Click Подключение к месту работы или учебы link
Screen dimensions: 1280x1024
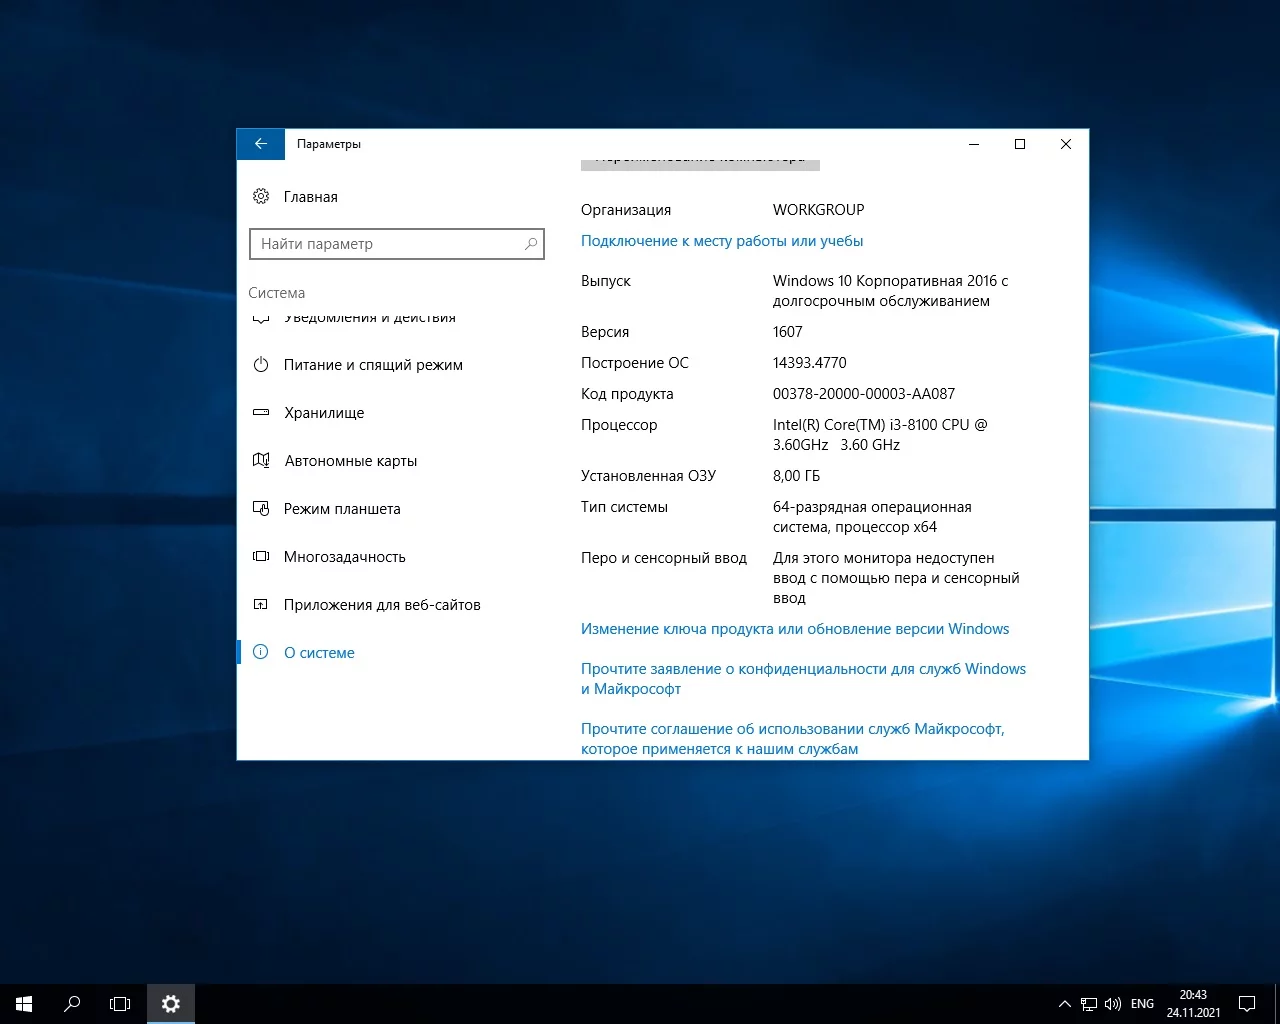point(721,241)
